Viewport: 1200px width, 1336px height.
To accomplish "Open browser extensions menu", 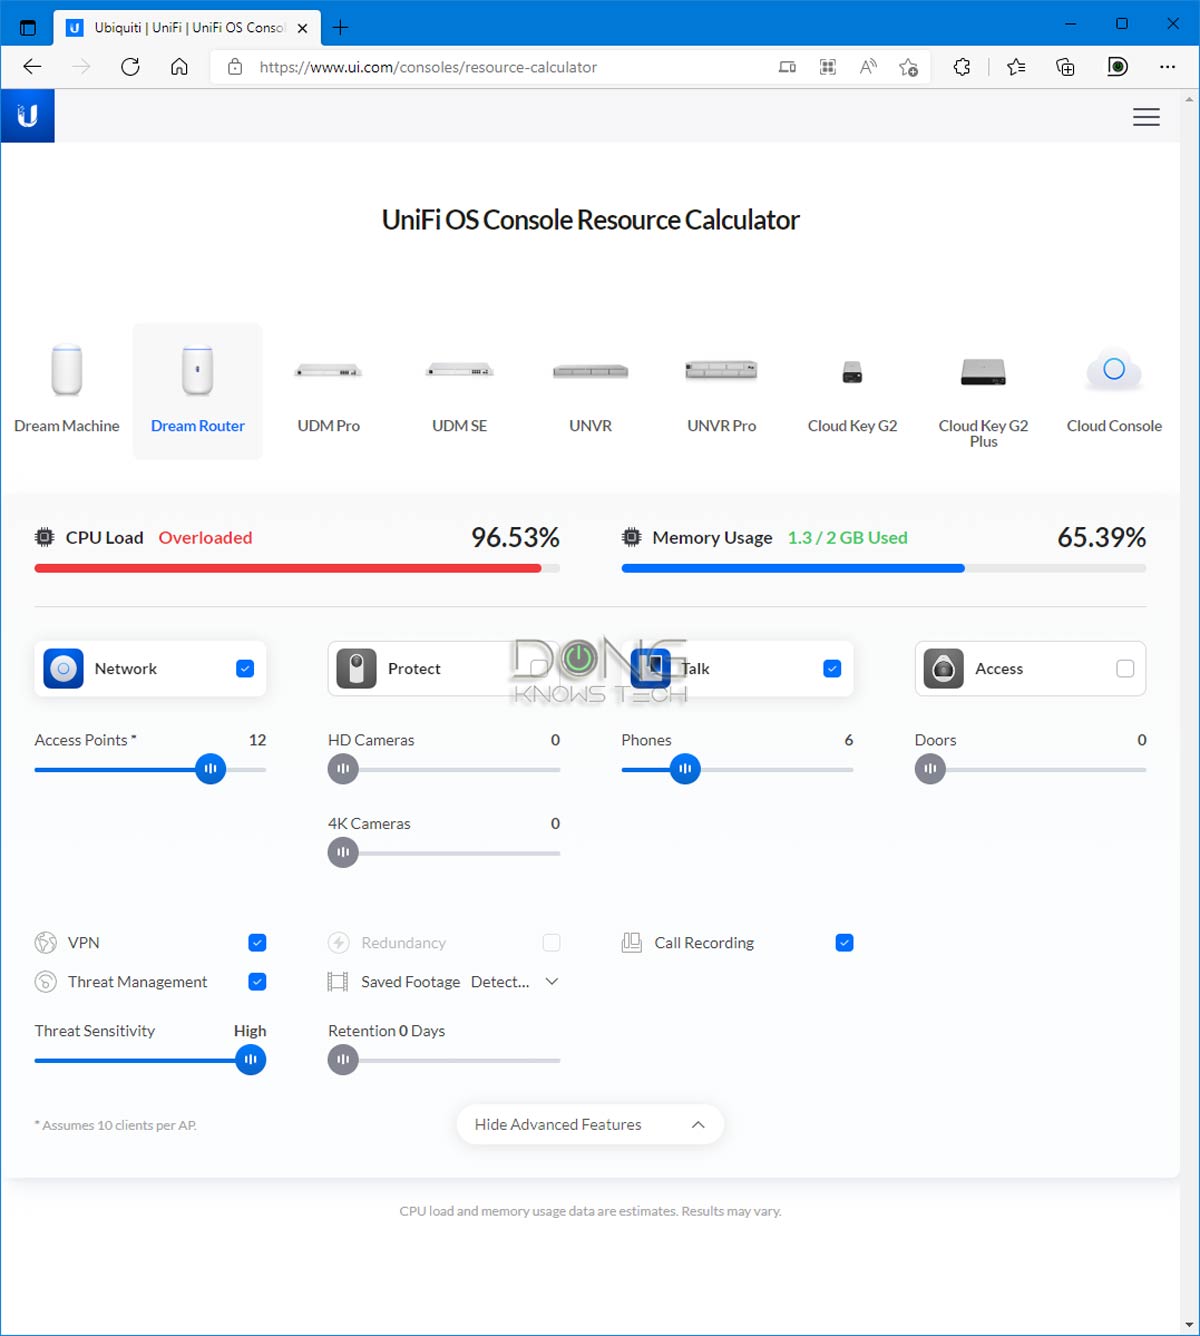I will (962, 67).
